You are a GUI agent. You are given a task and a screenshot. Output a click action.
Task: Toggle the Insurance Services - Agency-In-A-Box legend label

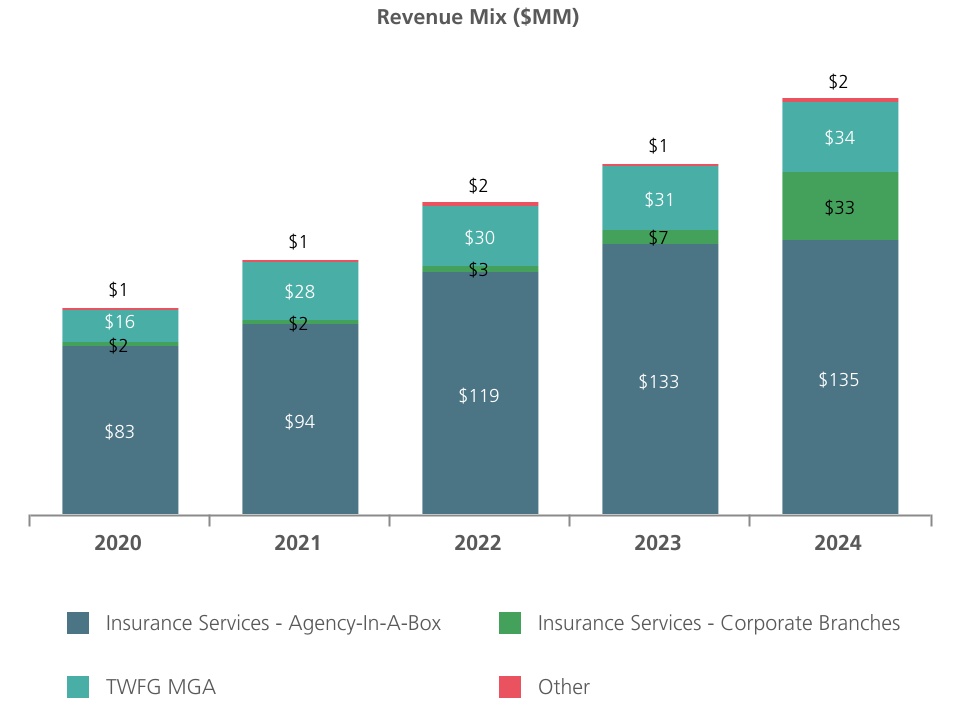[x=273, y=623]
